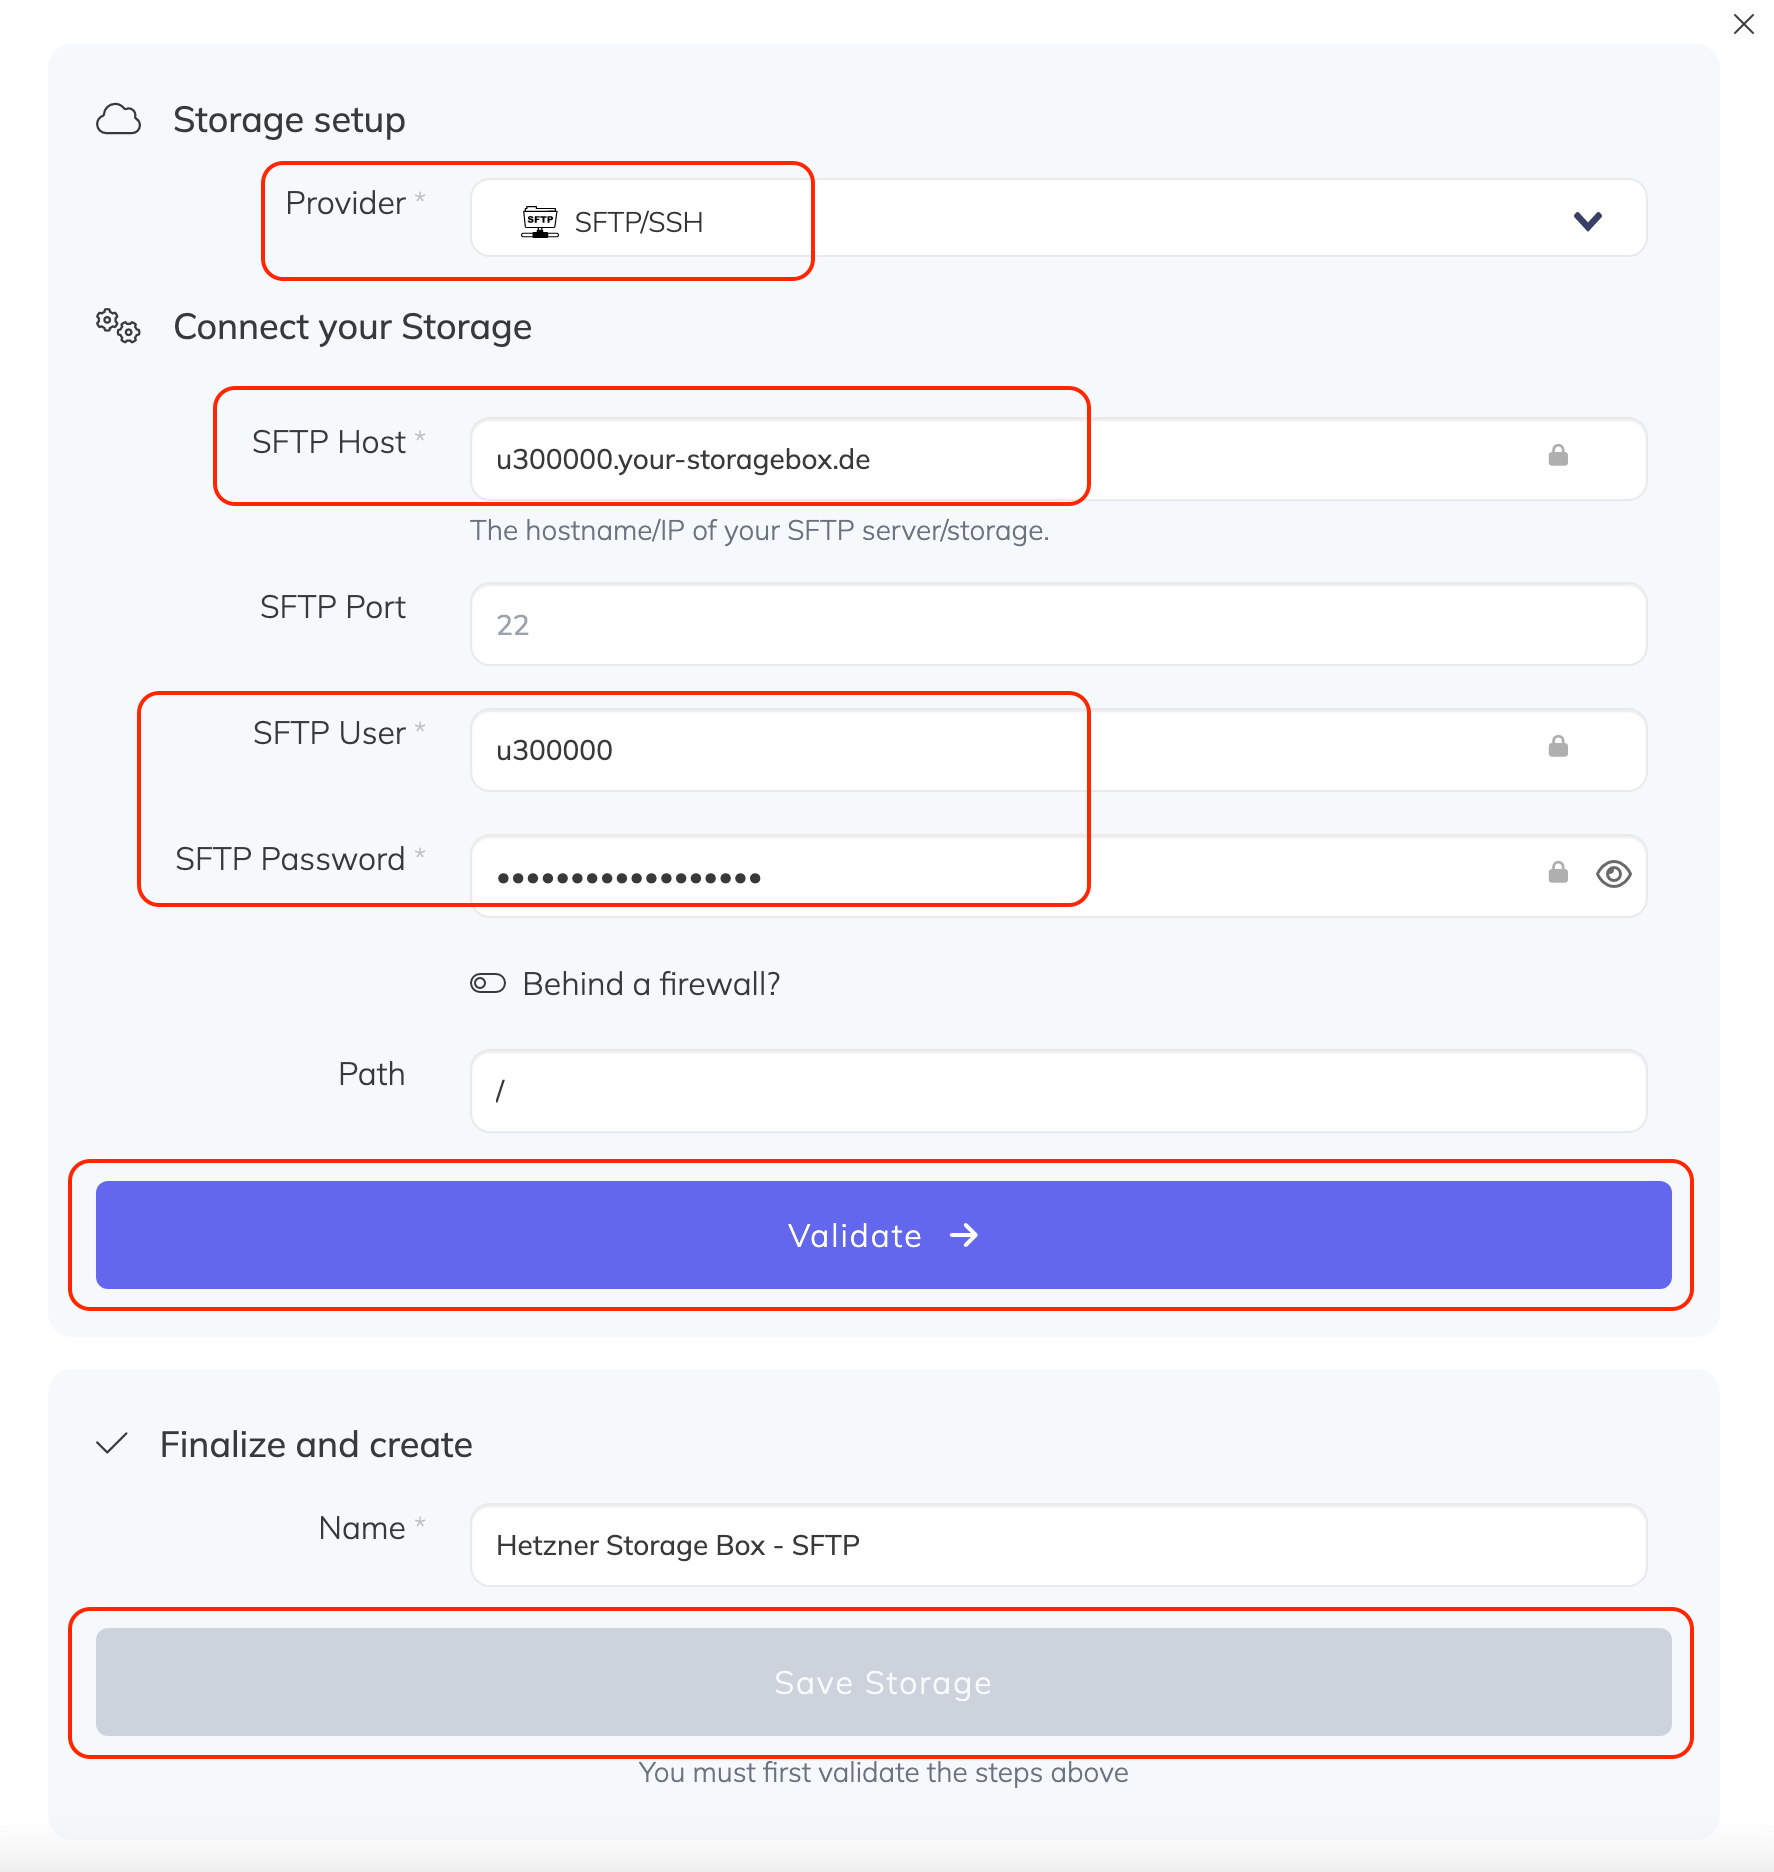This screenshot has width=1774, height=1872.
Task: Toggle the Behind a firewall switch
Action: (488, 983)
